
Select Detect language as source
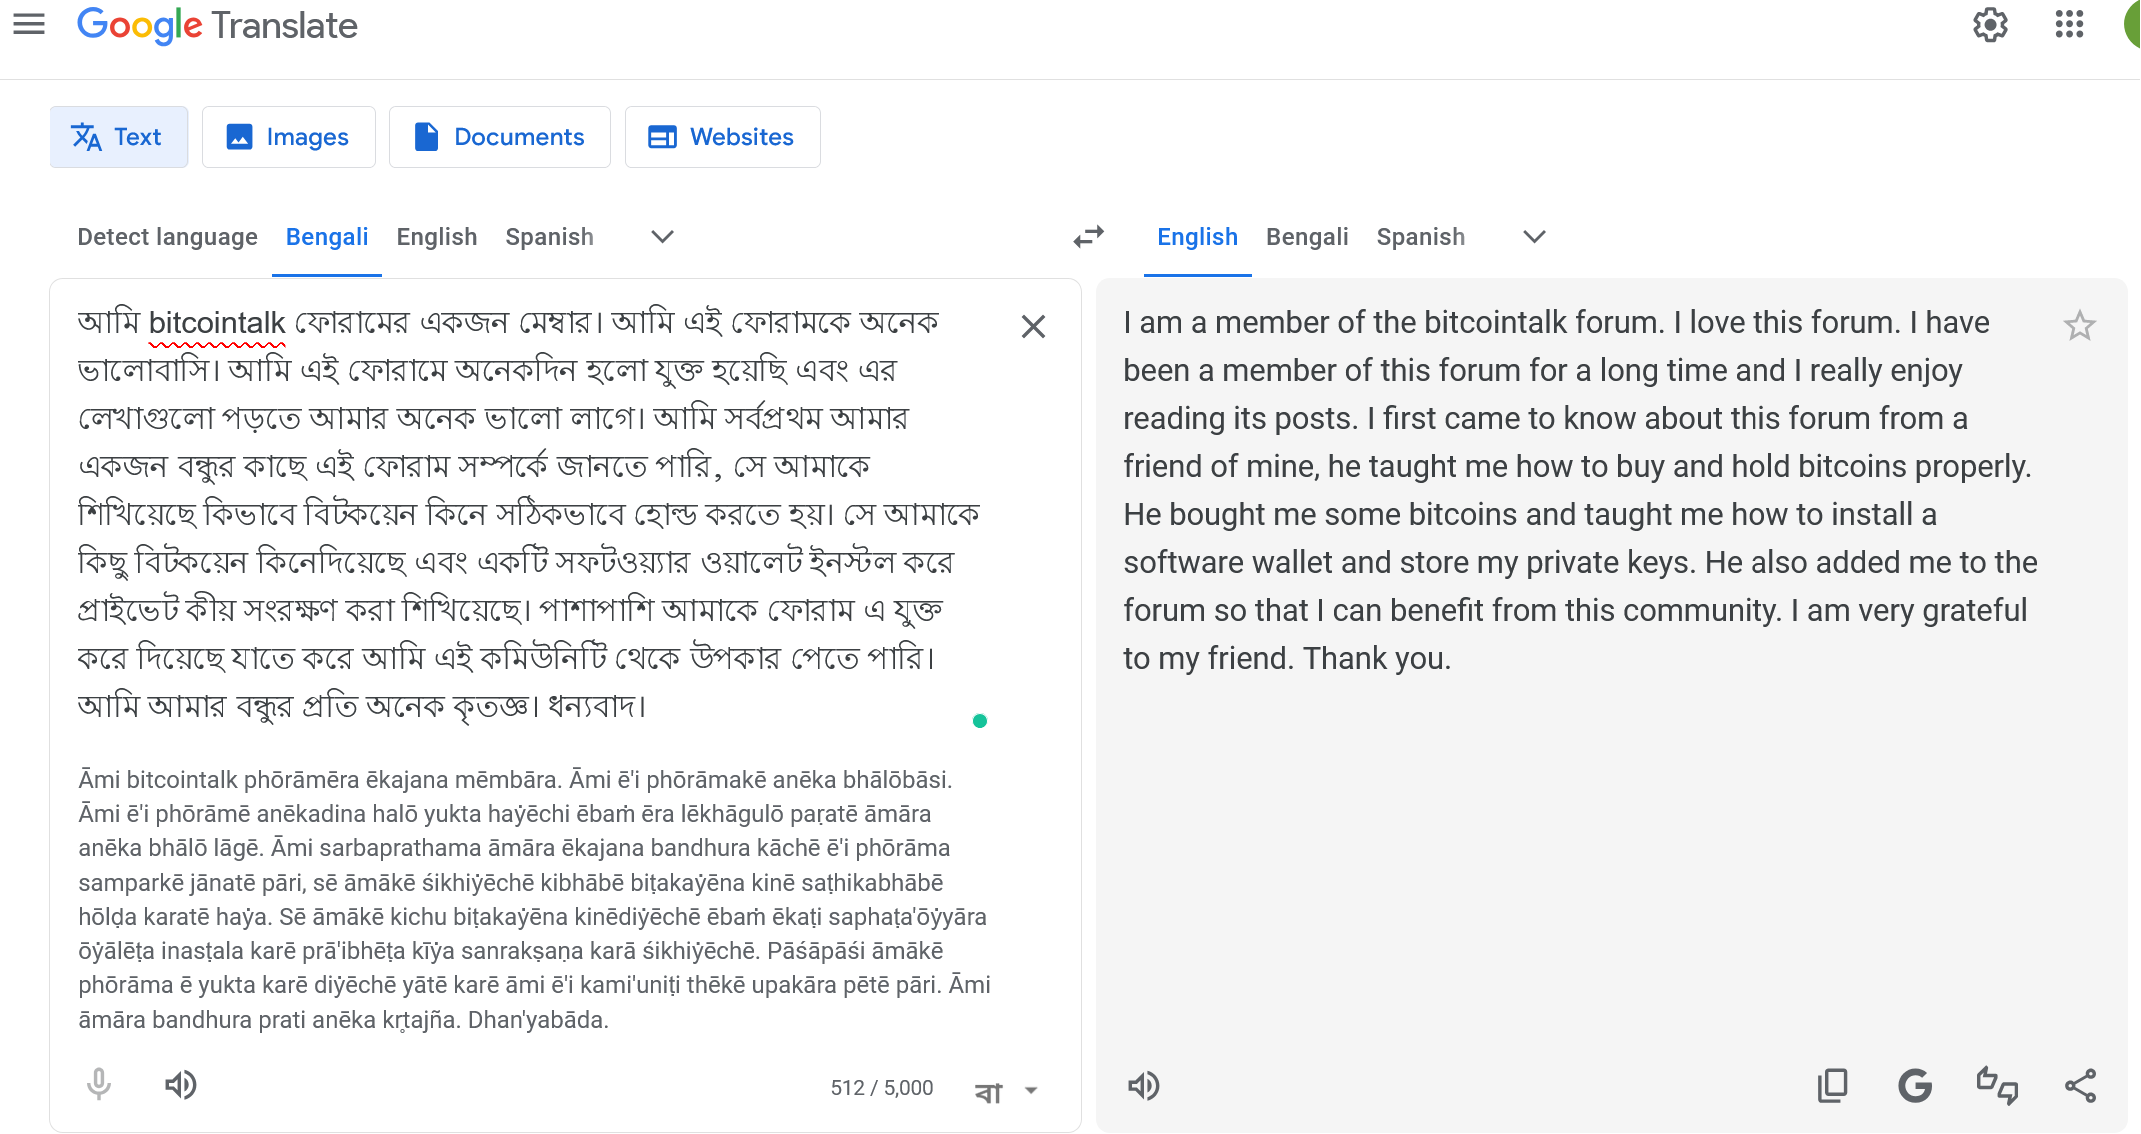(167, 237)
